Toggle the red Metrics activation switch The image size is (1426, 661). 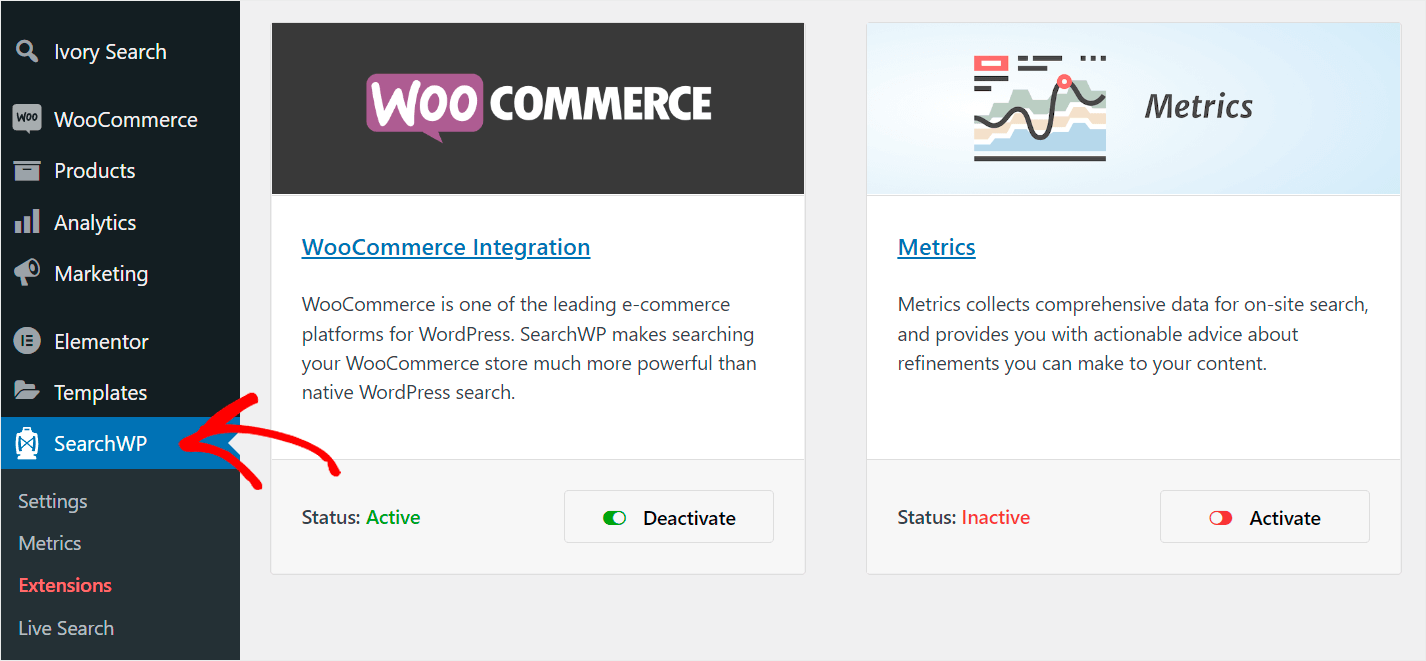1220,518
